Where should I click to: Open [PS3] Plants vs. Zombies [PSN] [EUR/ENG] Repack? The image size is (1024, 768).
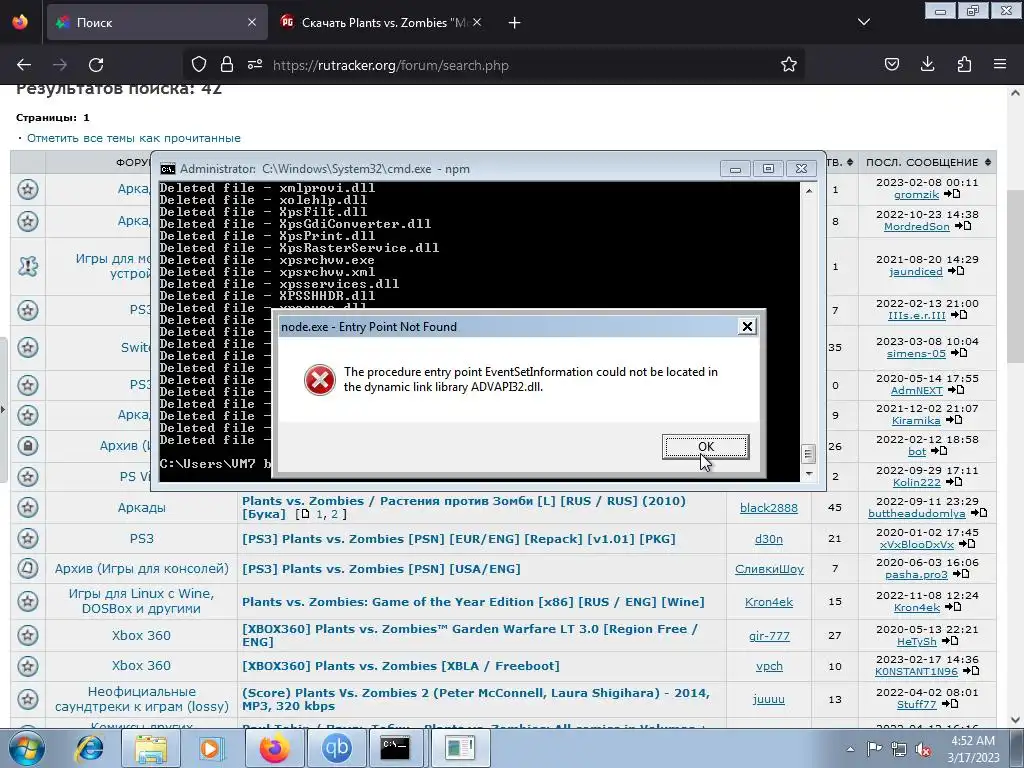click(x=458, y=539)
